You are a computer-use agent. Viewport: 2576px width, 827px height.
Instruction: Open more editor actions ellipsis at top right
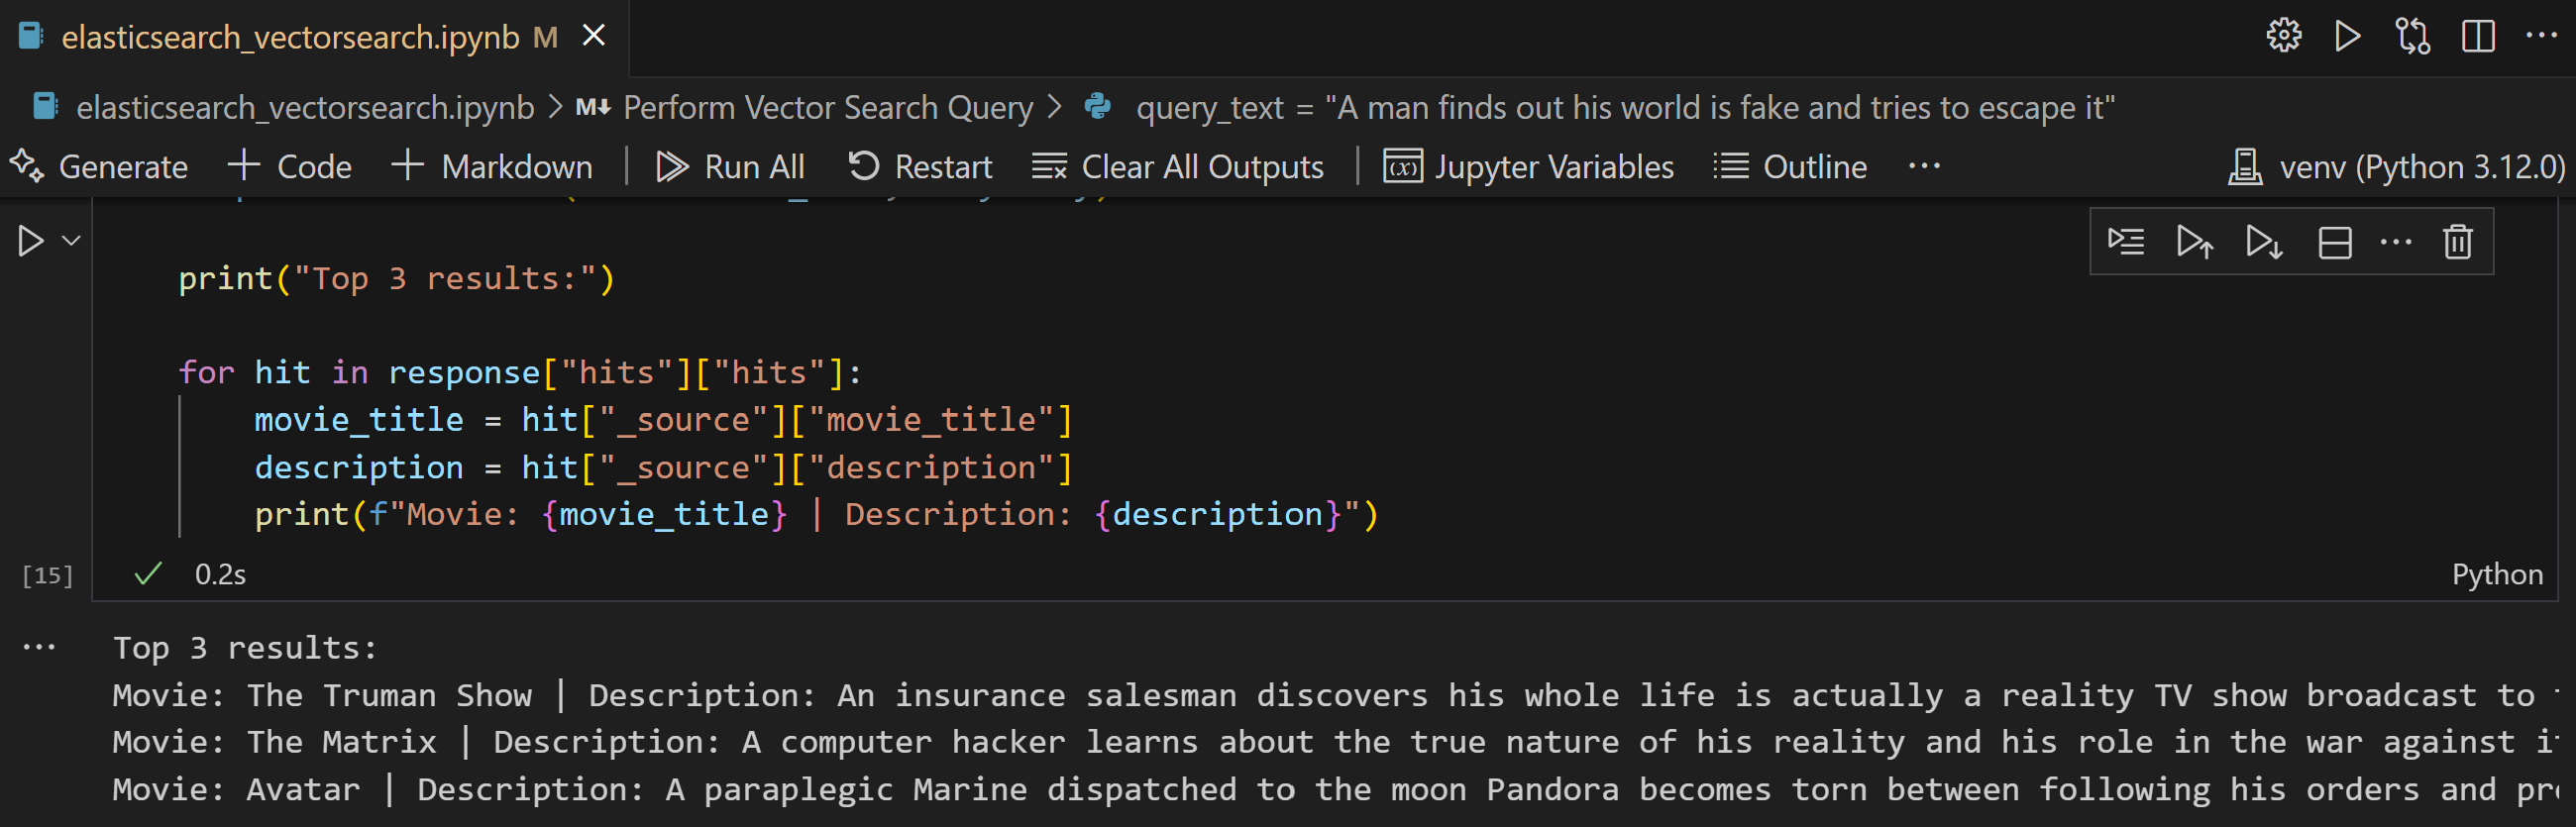2541,36
